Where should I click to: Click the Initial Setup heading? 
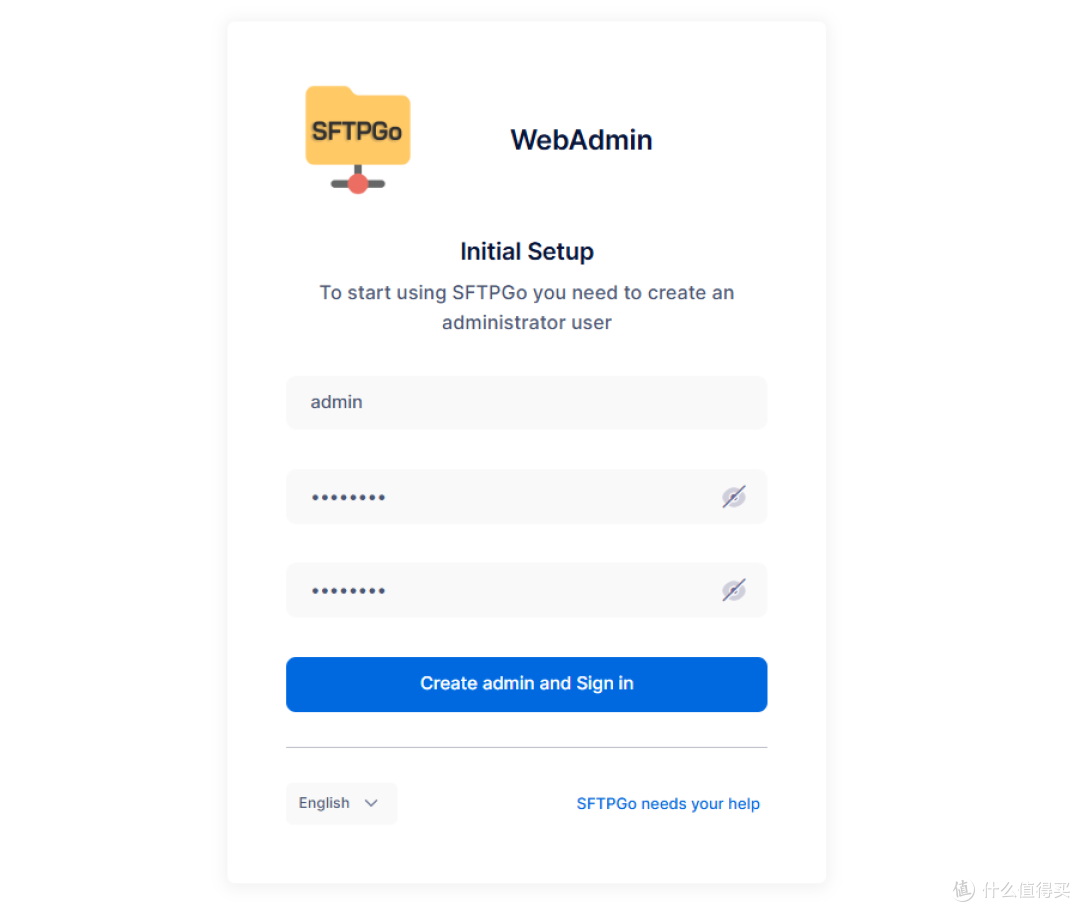[x=527, y=251]
